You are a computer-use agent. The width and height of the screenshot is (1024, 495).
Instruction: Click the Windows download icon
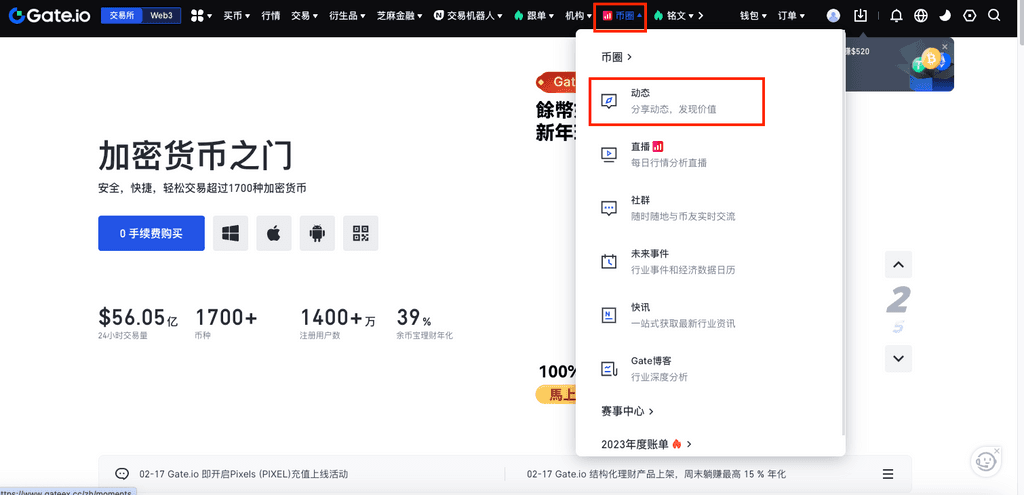tap(230, 233)
